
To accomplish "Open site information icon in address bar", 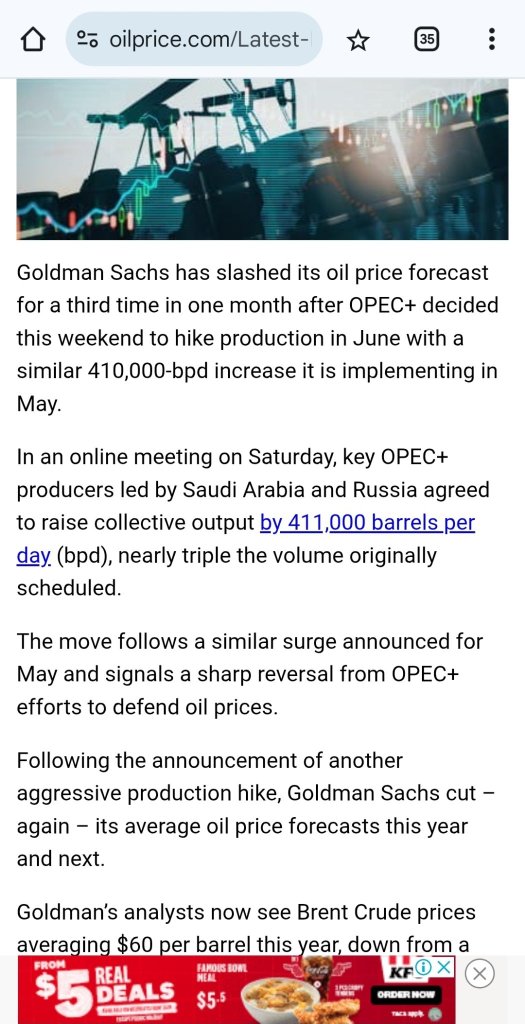I will pyautogui.click(x=88, y=40).
